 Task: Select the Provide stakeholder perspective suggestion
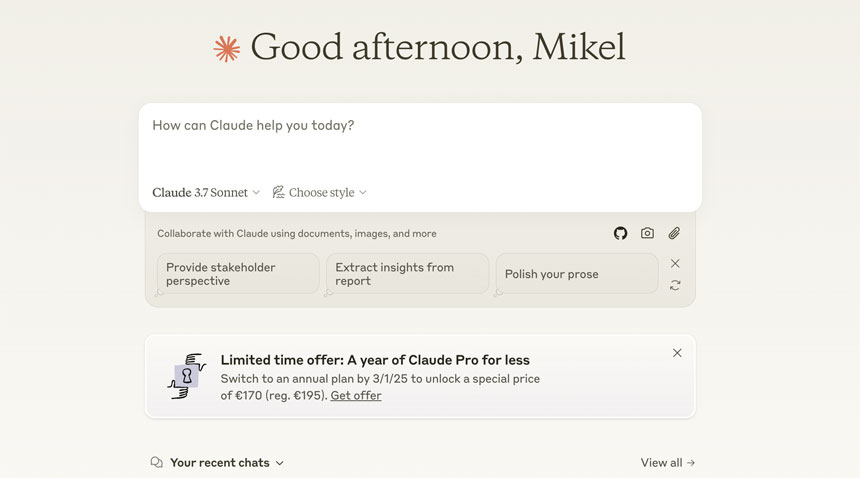click(238, 274)
